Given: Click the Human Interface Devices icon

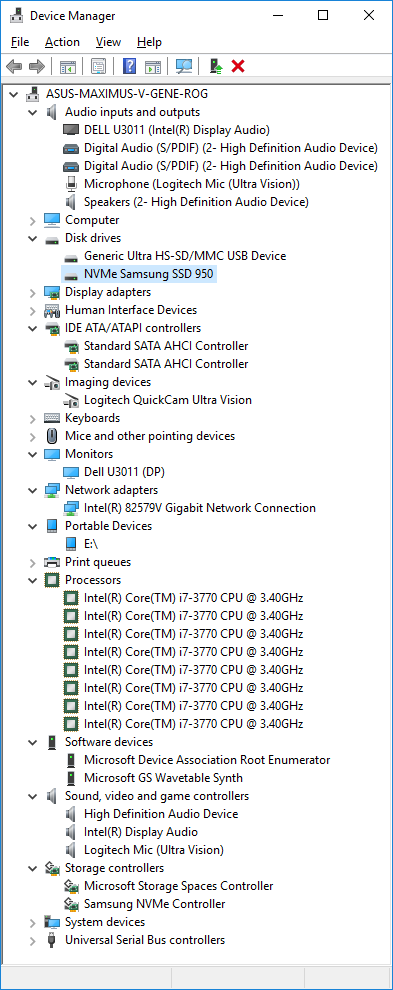Looking at the screenshot, I should click(52, 310).
